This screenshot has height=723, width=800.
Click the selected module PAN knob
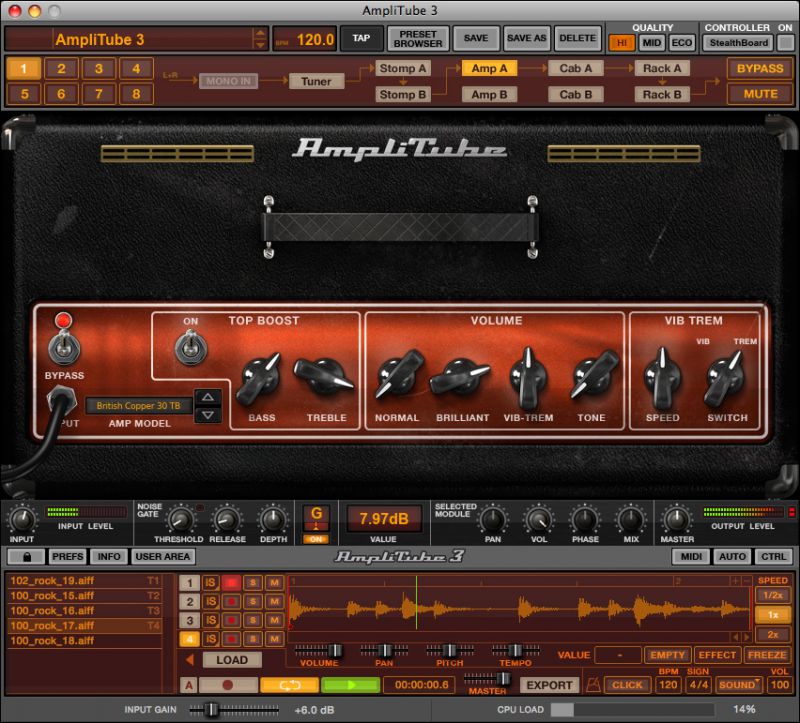[492, 519]
